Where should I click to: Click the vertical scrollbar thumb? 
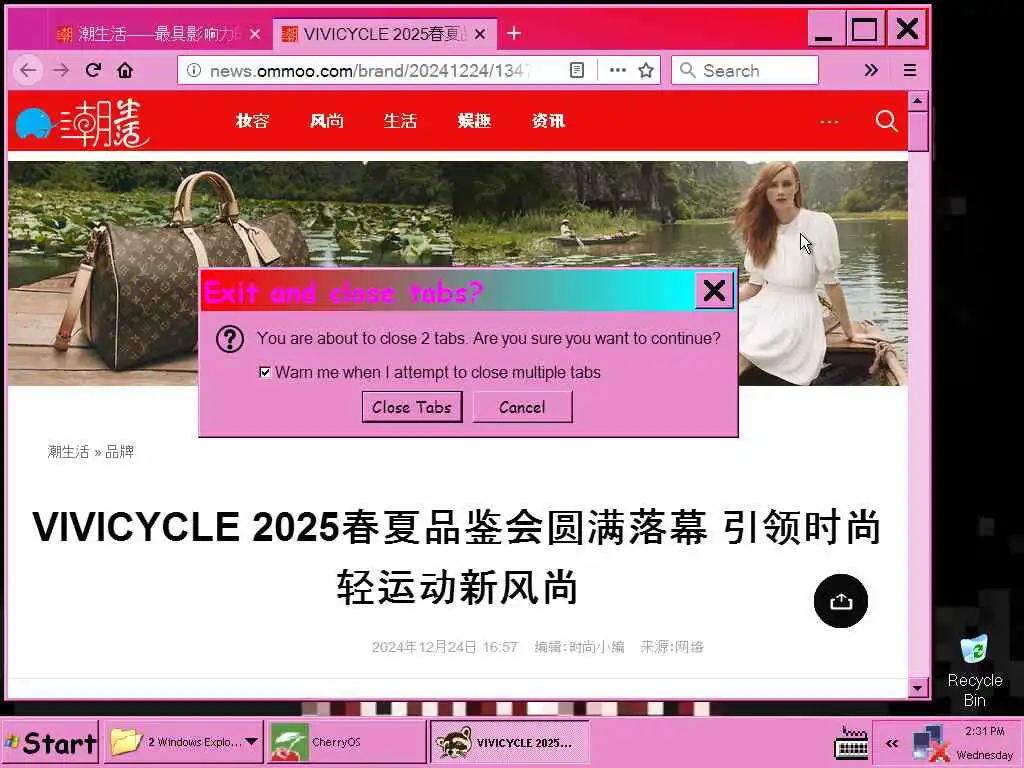coord(918,132)
